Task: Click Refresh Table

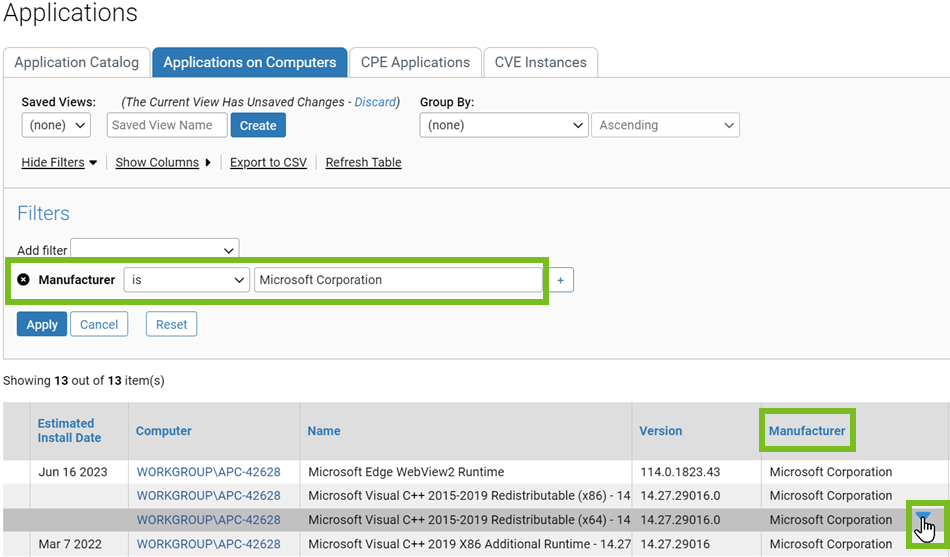Action: coord(364,162)
